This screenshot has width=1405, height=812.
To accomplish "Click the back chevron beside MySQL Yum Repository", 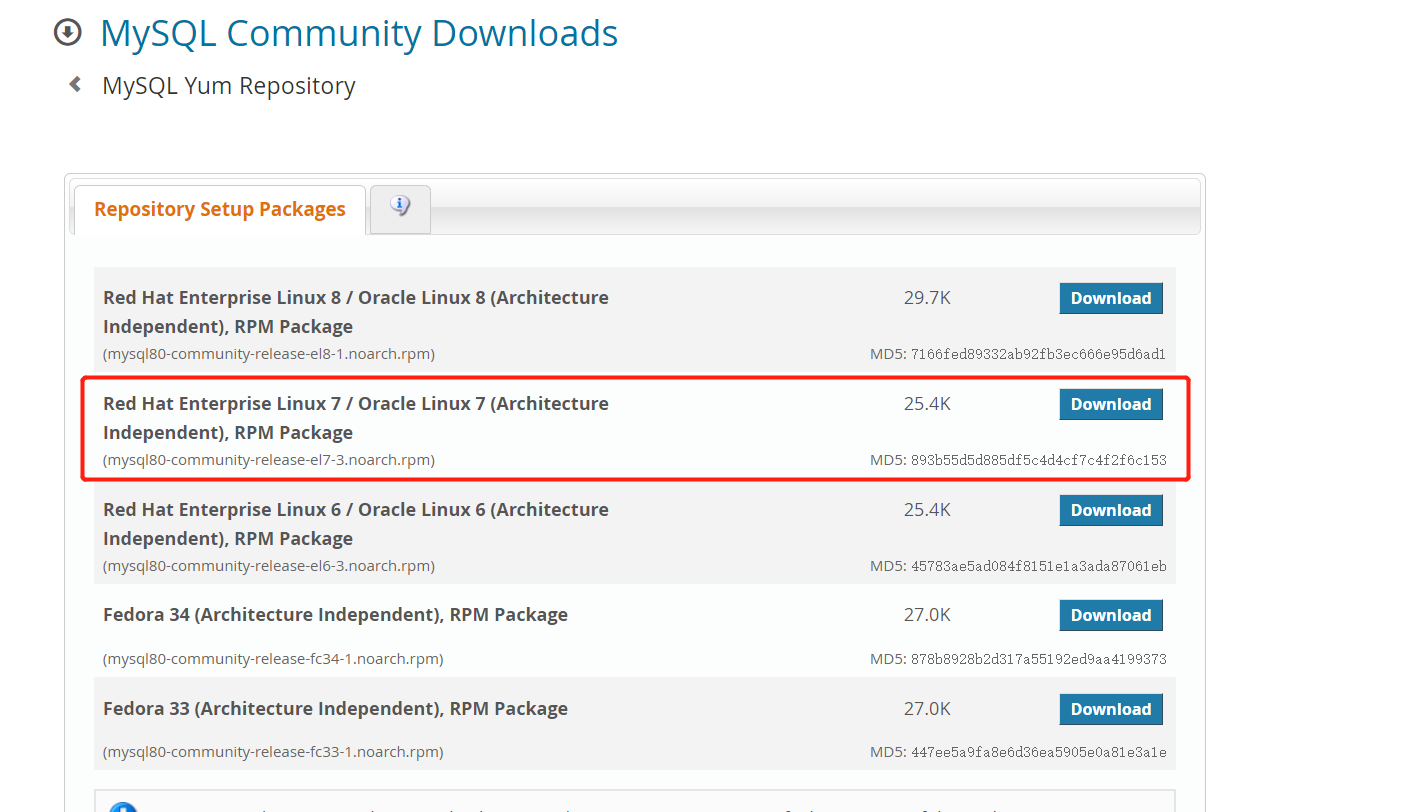I will pyautogui.click(x=75, y=85).
